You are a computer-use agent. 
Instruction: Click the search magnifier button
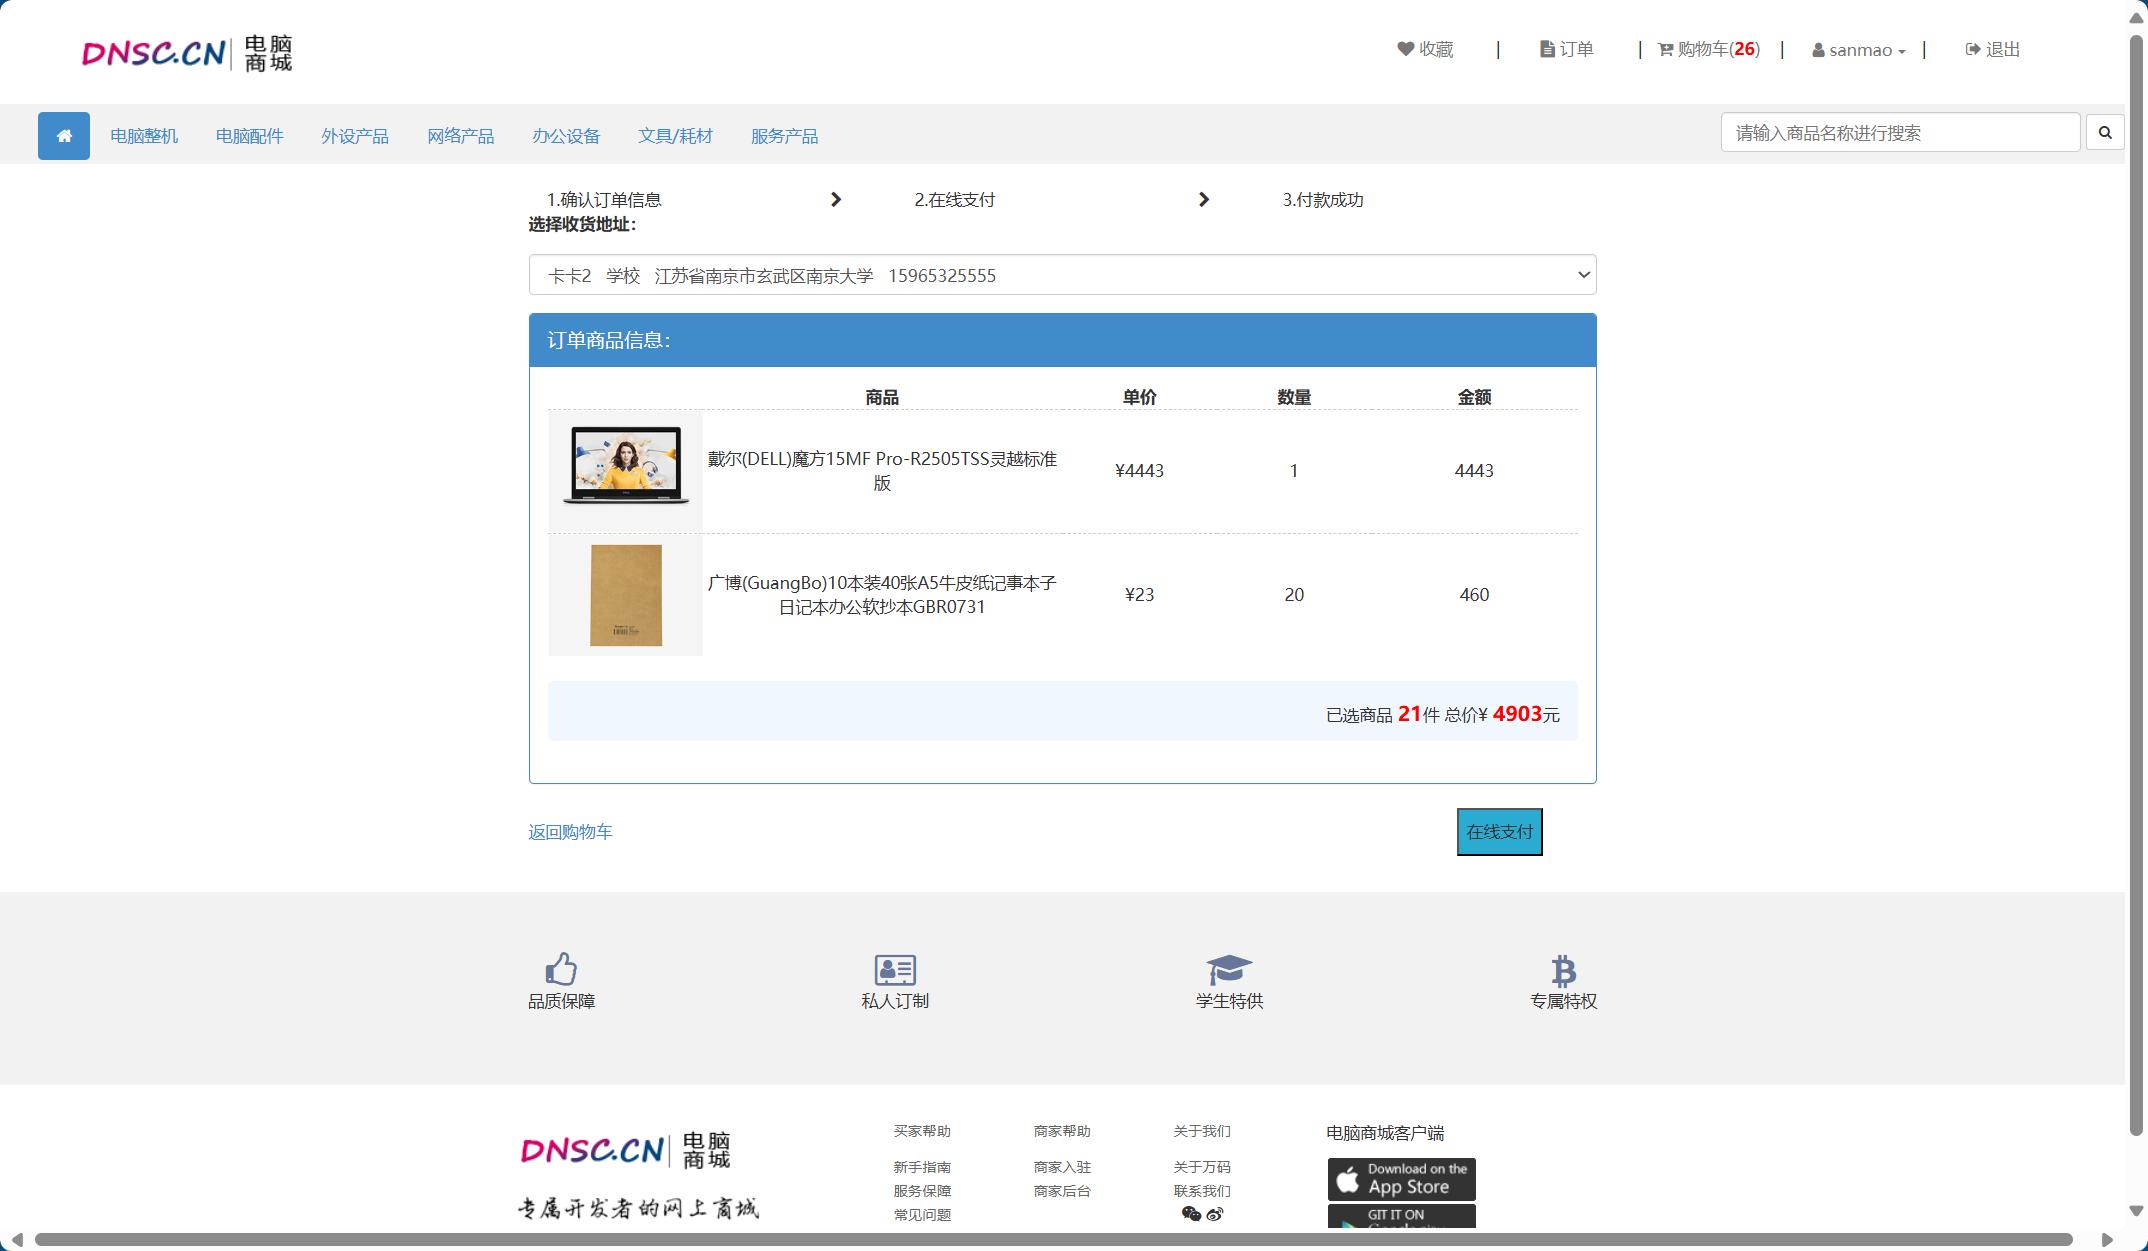pyautogui.click(x=2105, y=132)
